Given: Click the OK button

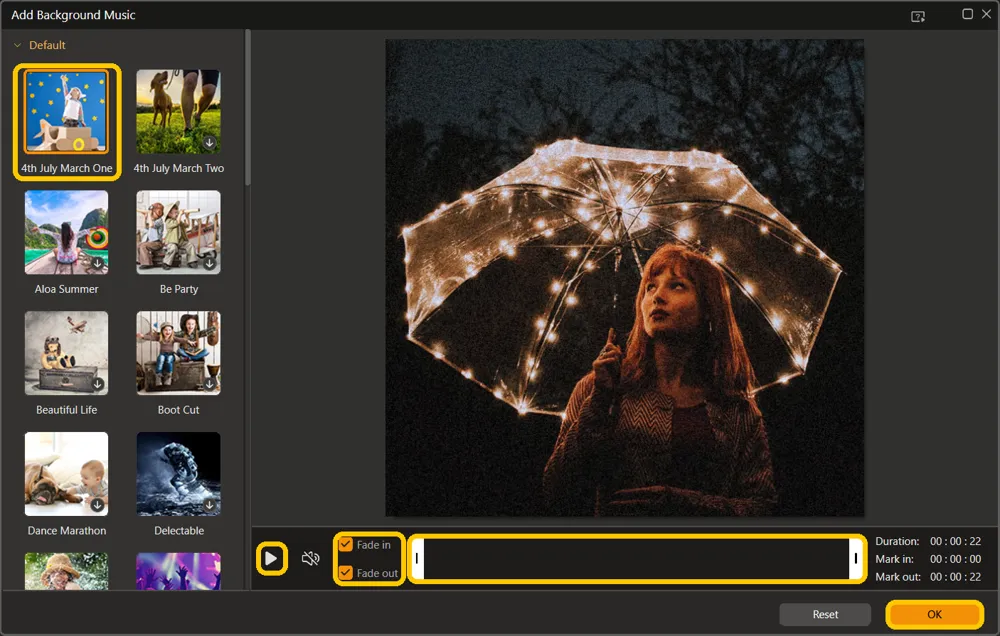Looking at the screenshot, I should click(x=934, y=614).
